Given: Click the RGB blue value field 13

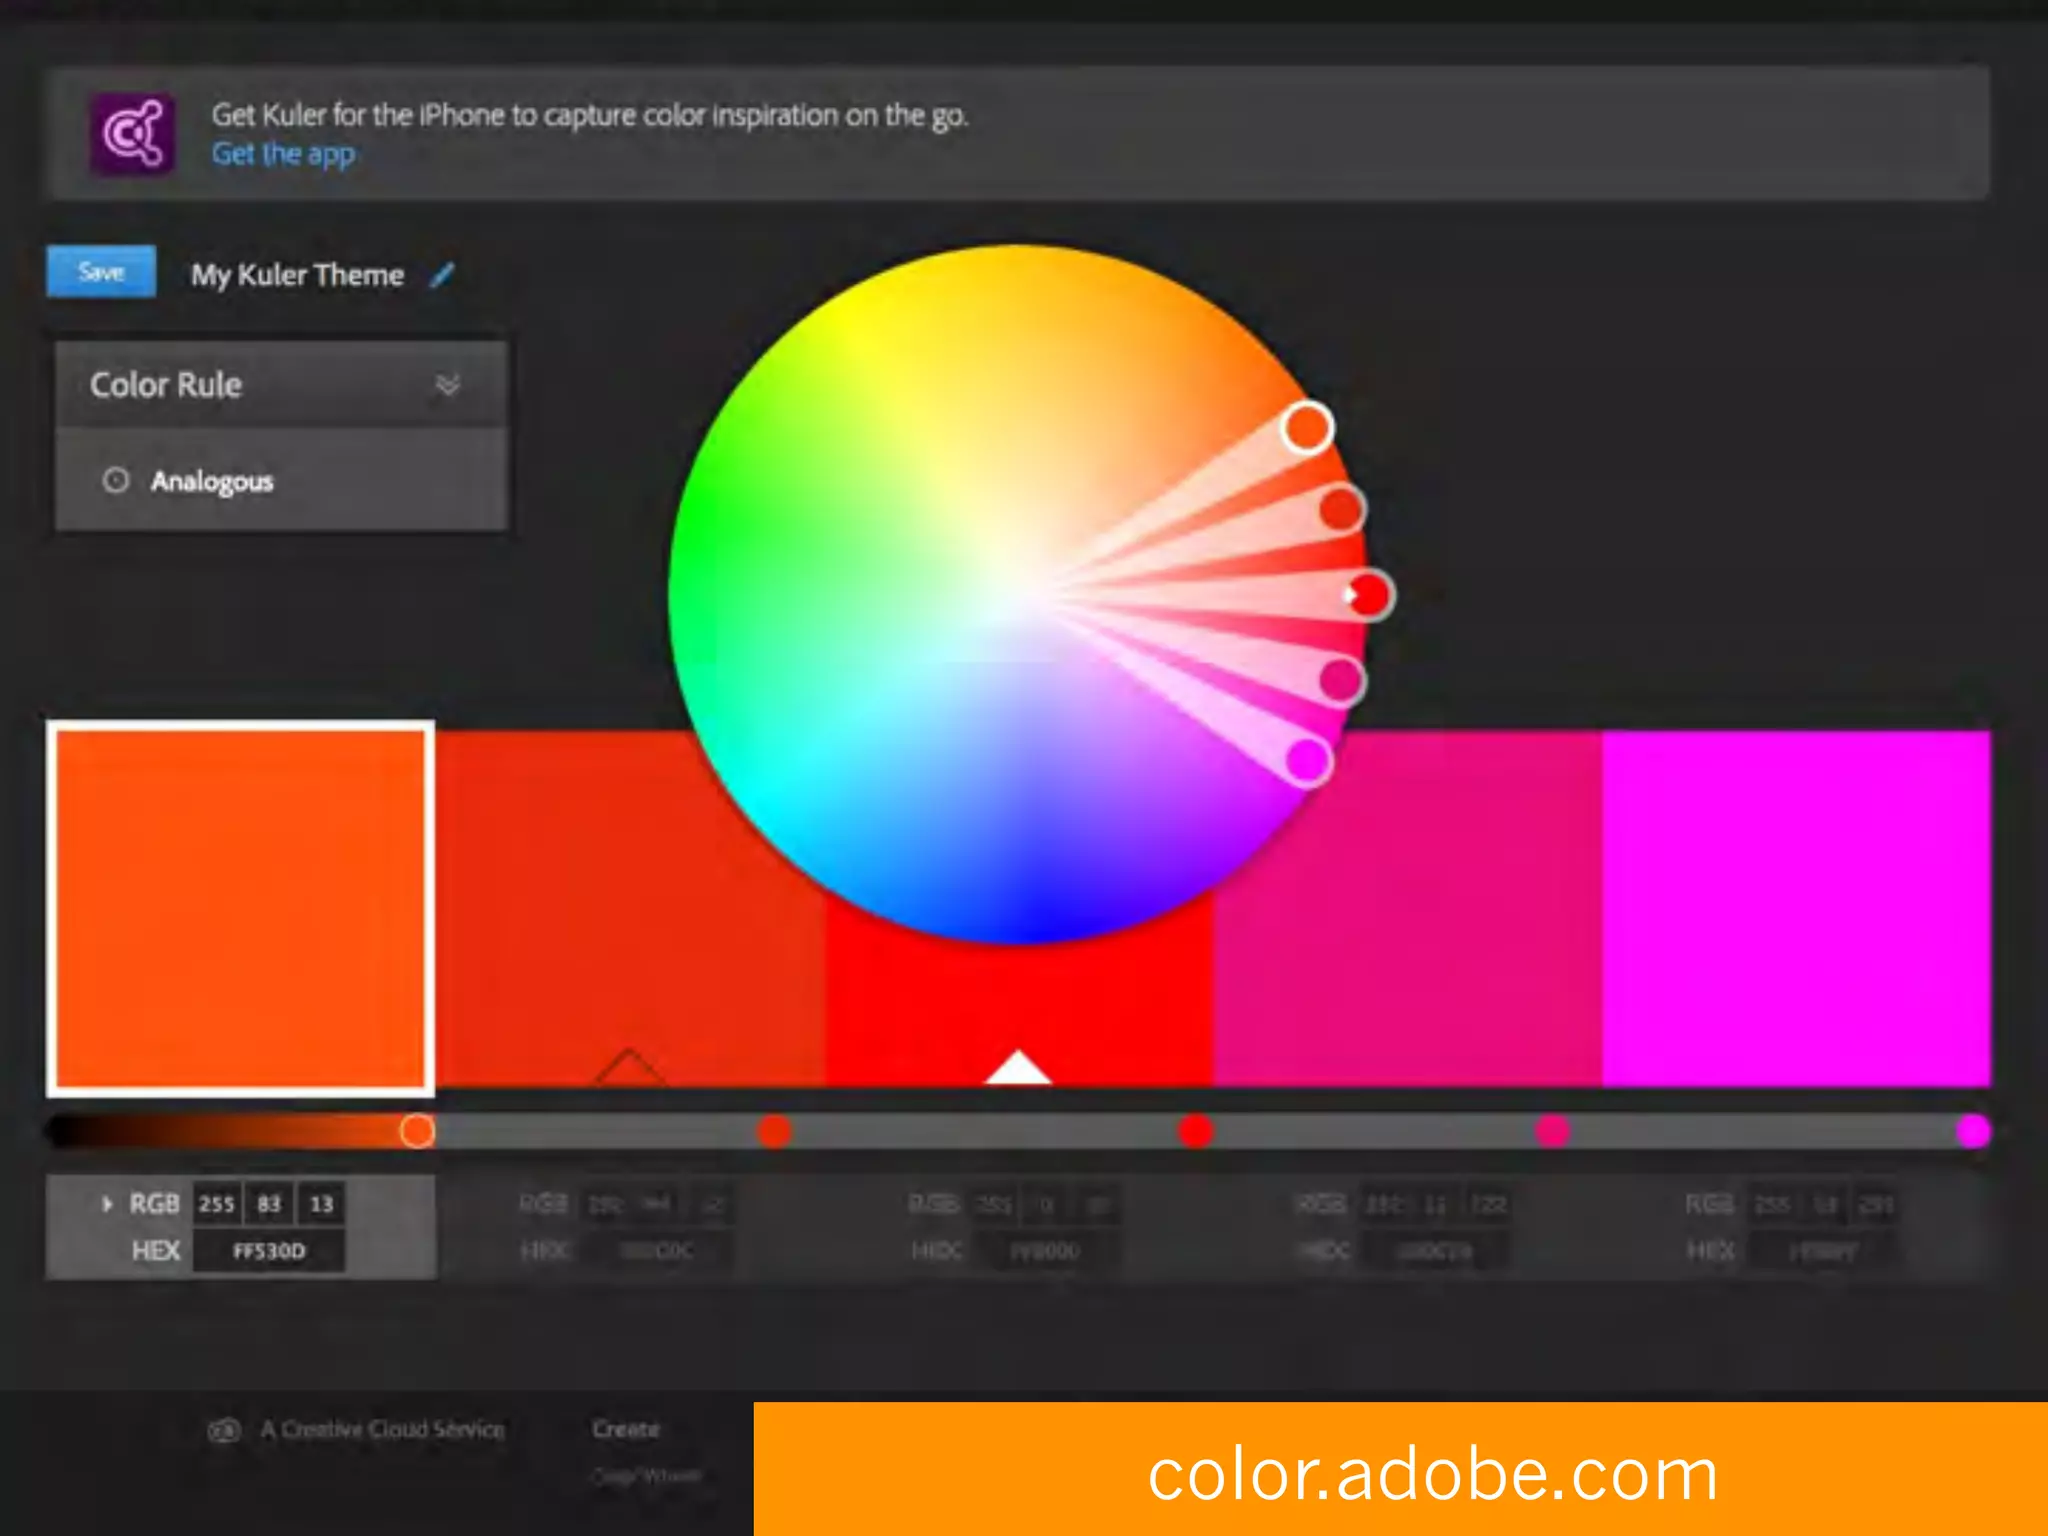Looking at the screenshot, I should [321, 1204].
